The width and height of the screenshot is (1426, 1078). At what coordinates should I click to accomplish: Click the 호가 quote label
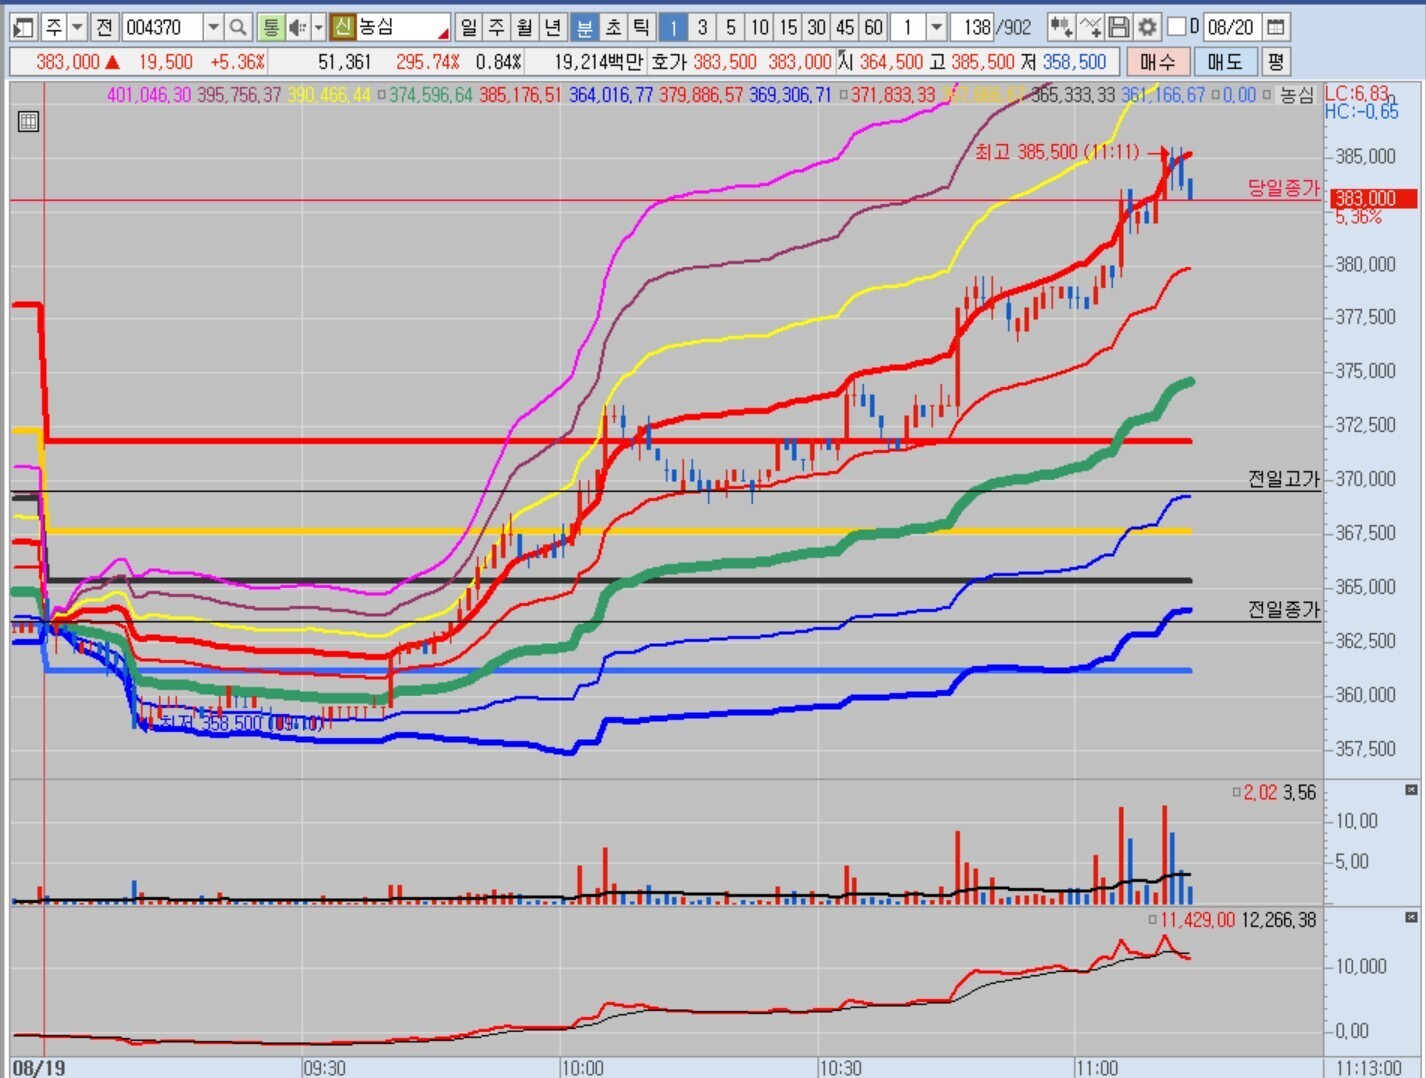point(668,62)
